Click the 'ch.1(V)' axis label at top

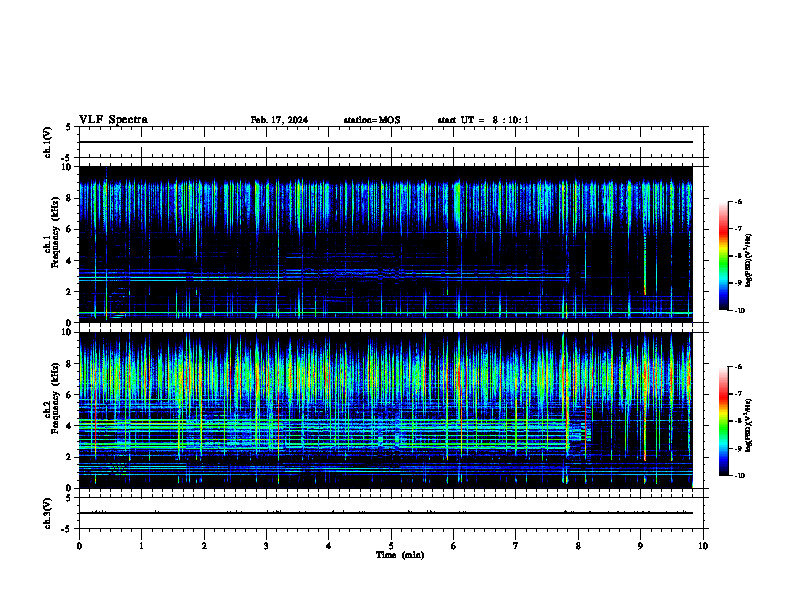(x=48, y=142)
